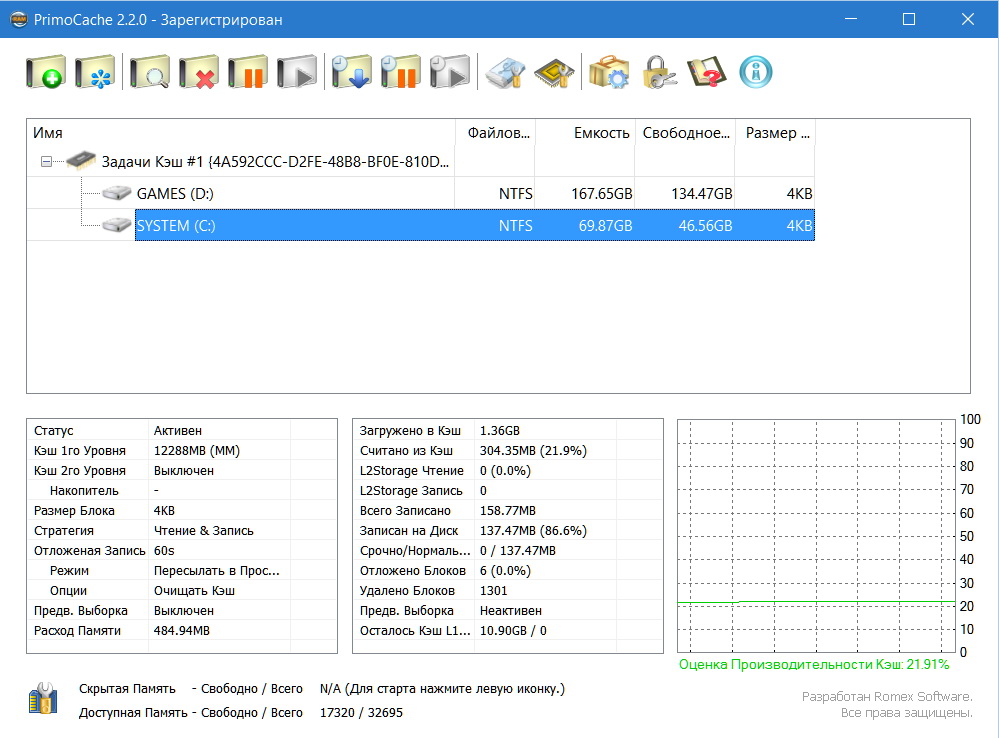The image size is (999, 738).
Task: Click the 484.94MB memory usage value
Action: pyautogui.click(x=182, y=631)
